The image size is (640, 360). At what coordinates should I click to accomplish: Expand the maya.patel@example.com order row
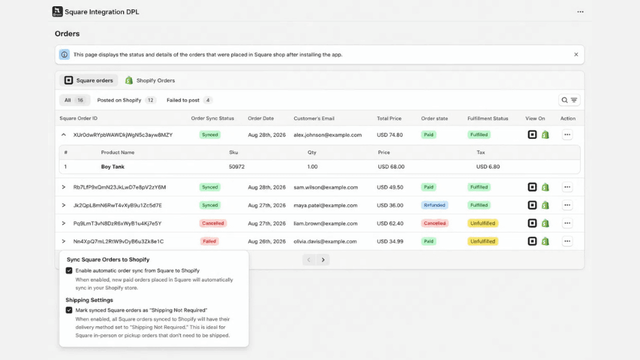64,205
